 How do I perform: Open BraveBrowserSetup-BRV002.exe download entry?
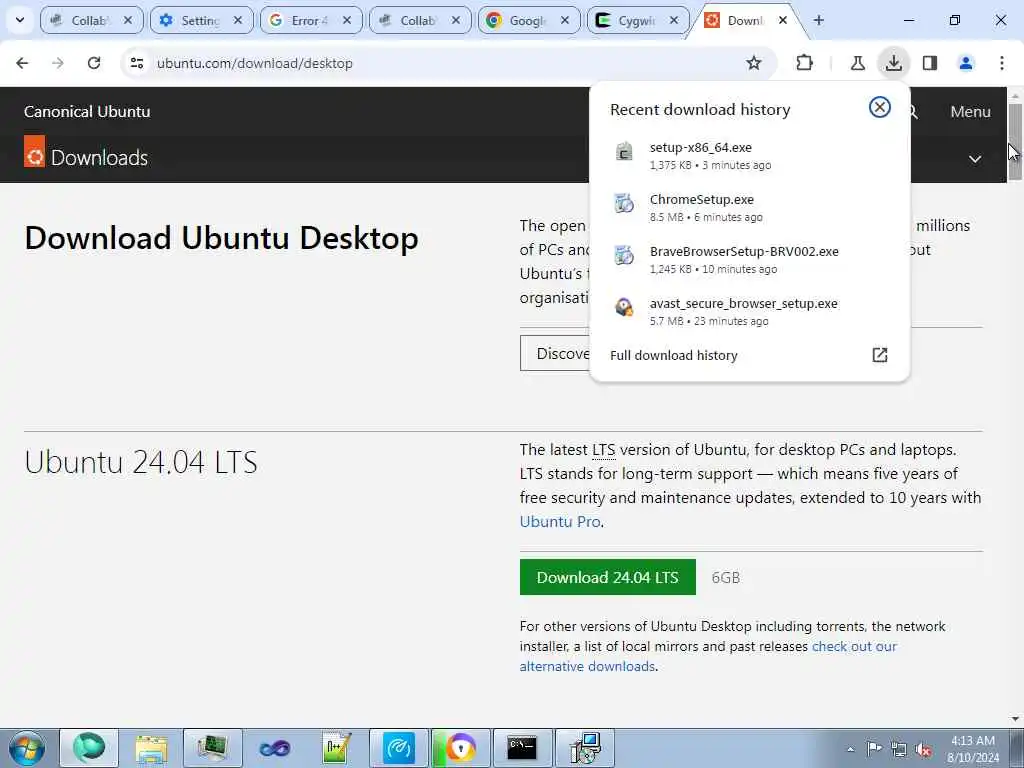[750, 259]
